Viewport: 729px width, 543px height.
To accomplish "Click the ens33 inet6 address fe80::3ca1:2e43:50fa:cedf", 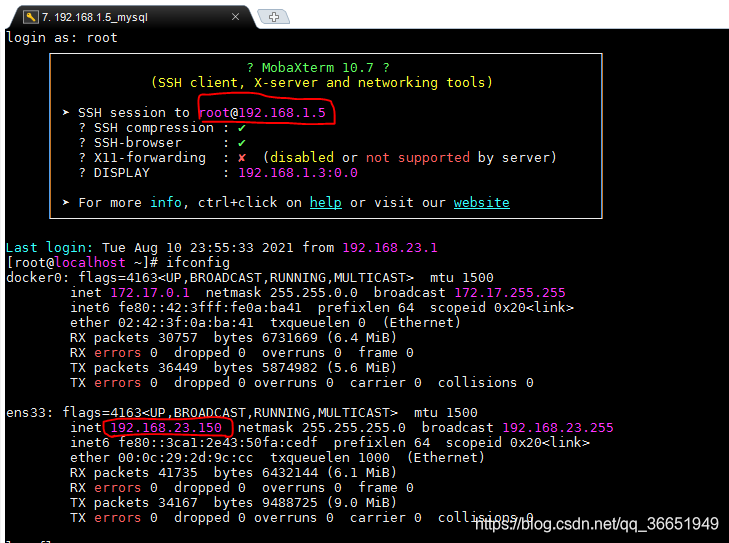I will point(218,443).
